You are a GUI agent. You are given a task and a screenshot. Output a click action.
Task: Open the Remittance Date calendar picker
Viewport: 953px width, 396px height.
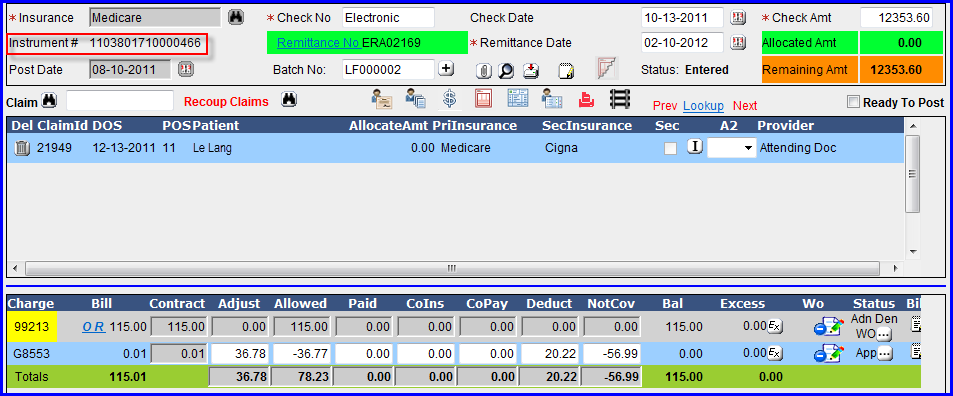pyautogui.click(x=738, y=43)
